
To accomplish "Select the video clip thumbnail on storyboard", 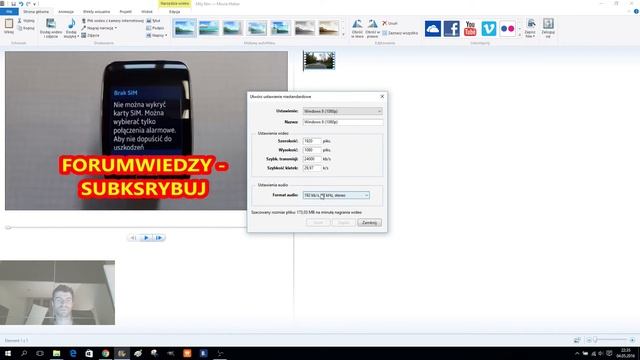I will coord(319,61).
